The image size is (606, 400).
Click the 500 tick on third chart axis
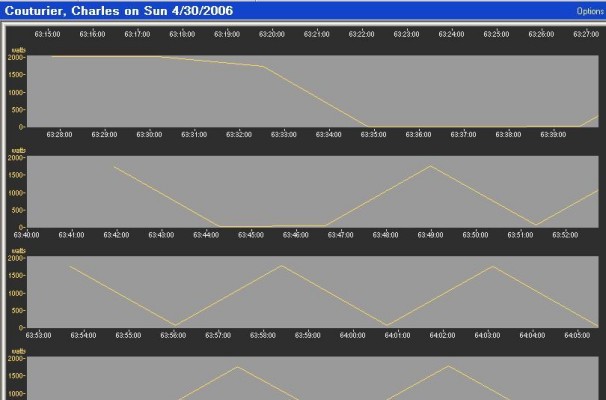coord(18,310)
